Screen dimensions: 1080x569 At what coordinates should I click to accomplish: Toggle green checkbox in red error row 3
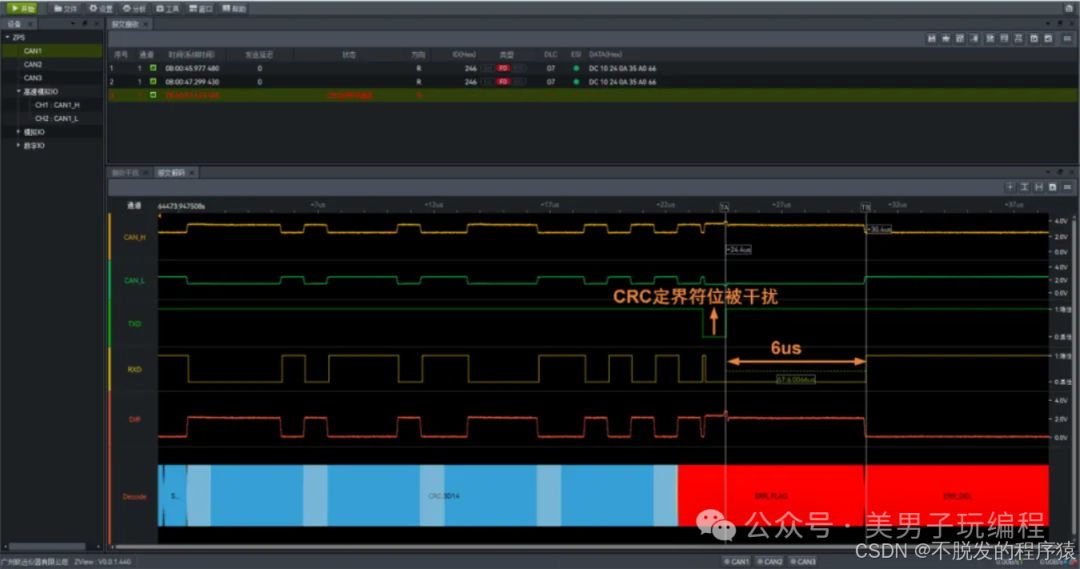point(153,95)
